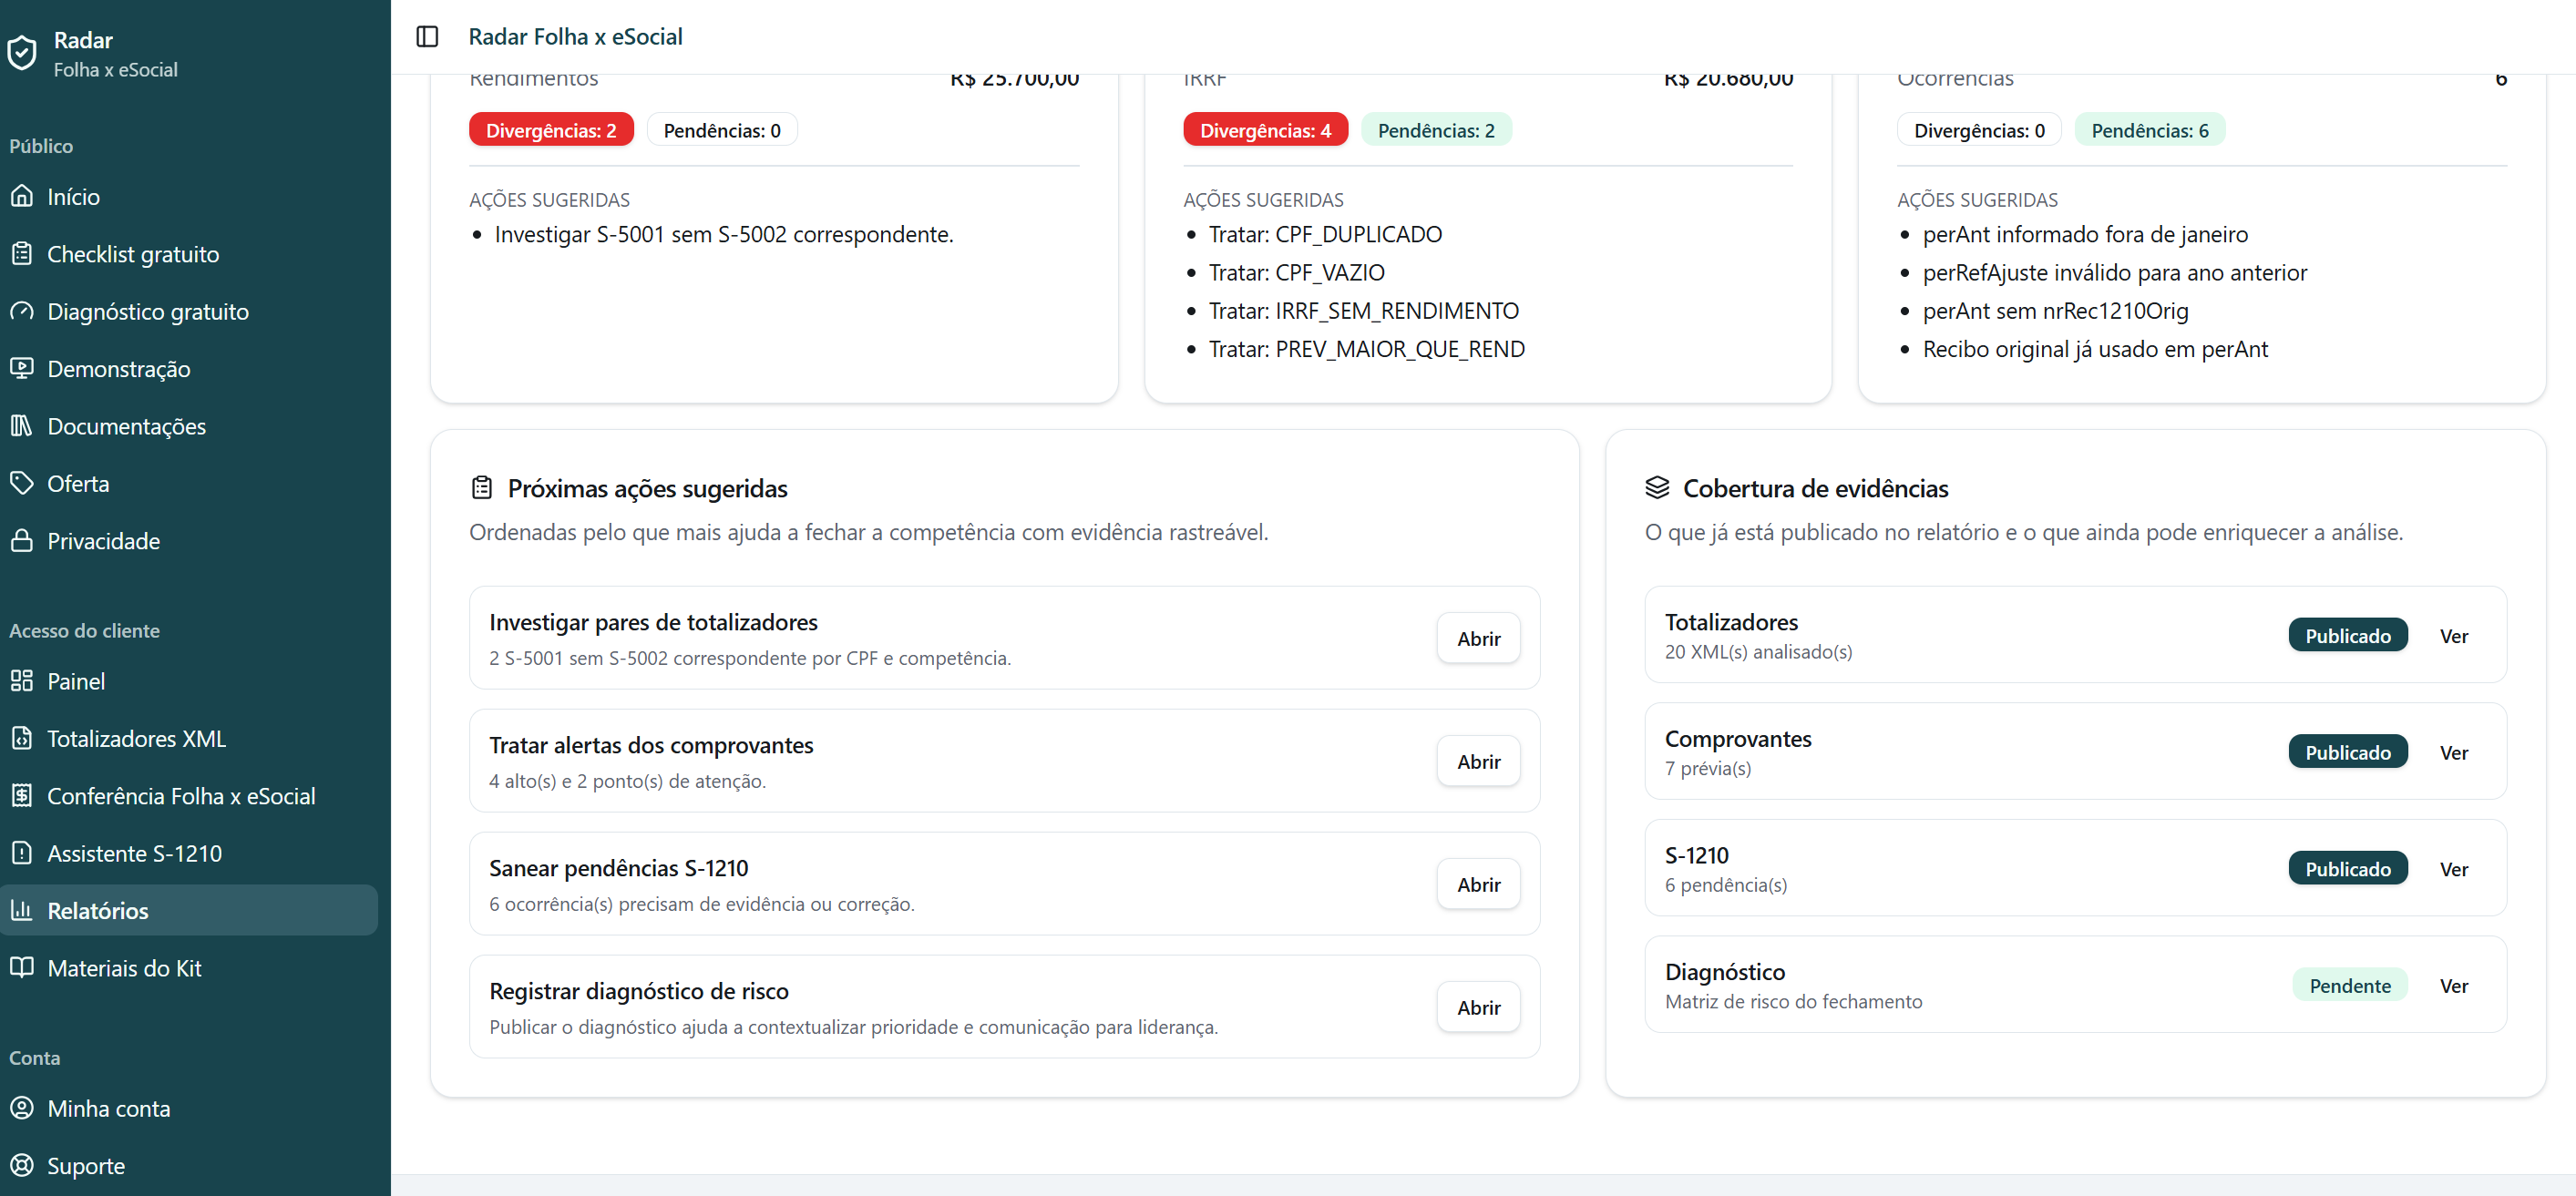2576x1196 pixels.
Task: Select Conferência Folha x eSocial
Action: pyautogui.click(x=189, y=796)
